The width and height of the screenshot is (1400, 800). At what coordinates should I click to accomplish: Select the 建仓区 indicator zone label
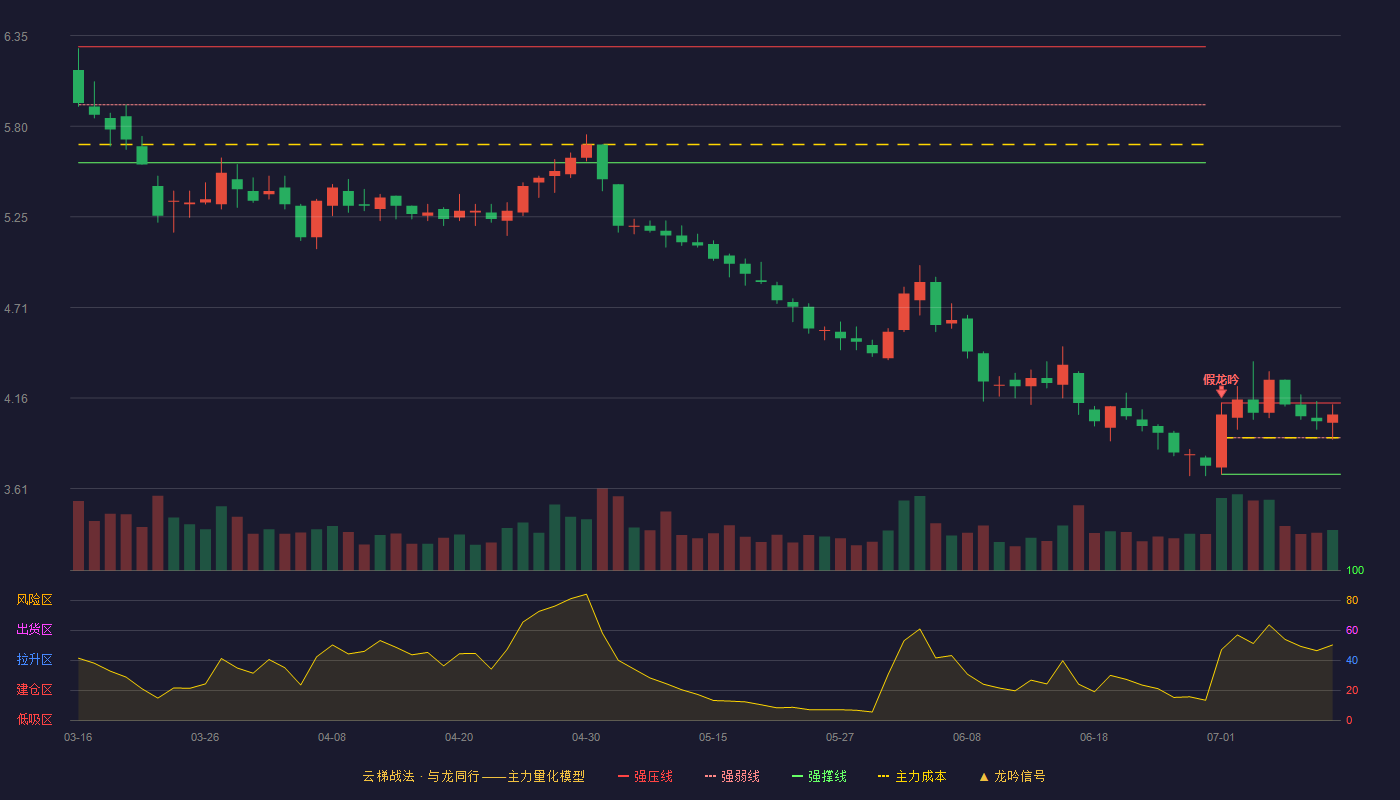(34, 690)
